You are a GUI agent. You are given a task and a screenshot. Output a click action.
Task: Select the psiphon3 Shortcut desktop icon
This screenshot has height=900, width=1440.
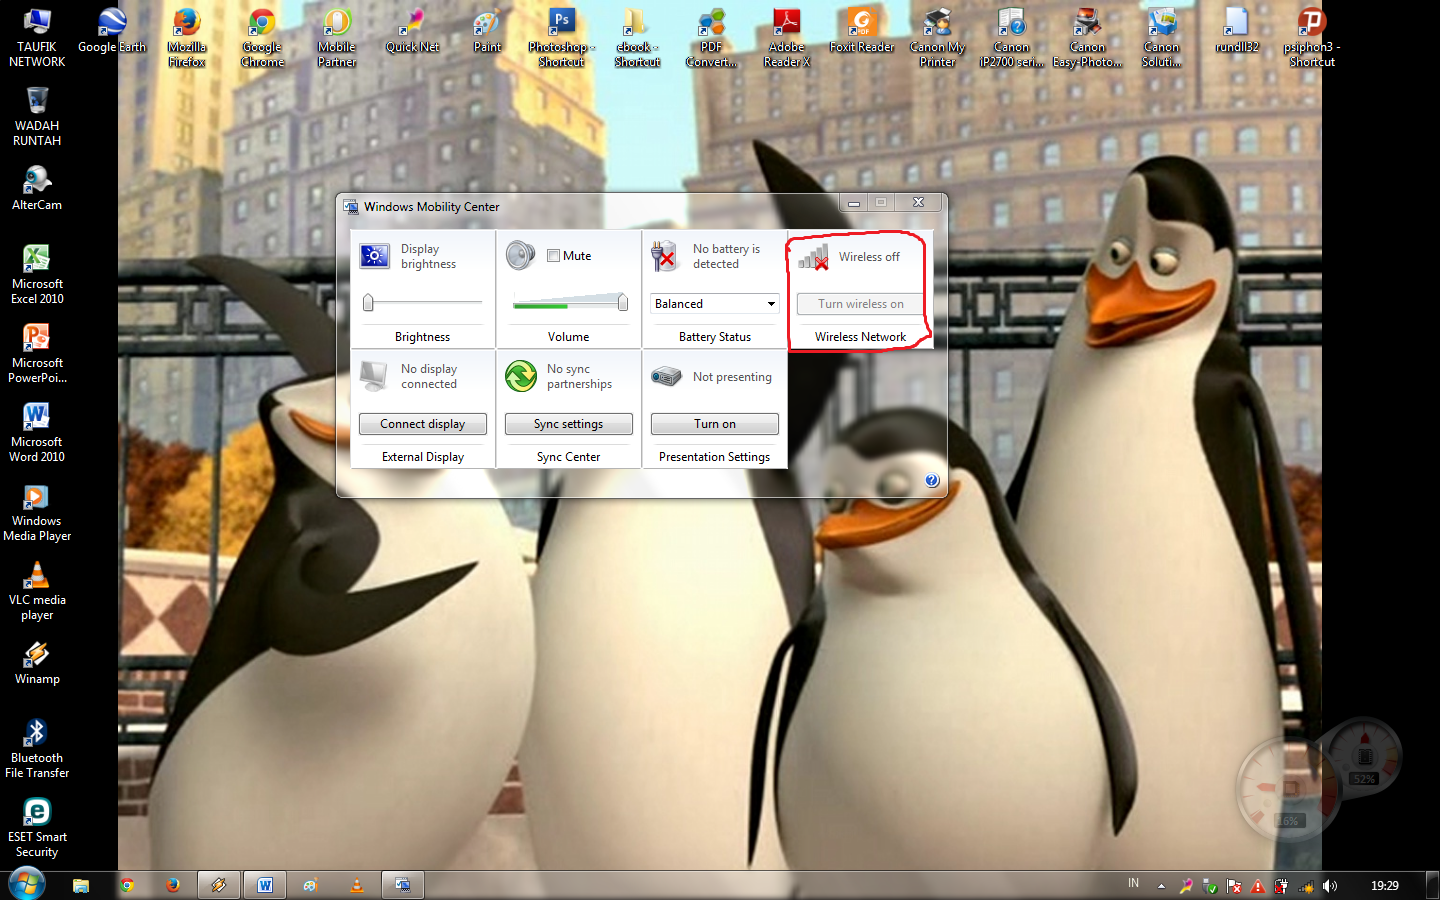(1312, 38)
